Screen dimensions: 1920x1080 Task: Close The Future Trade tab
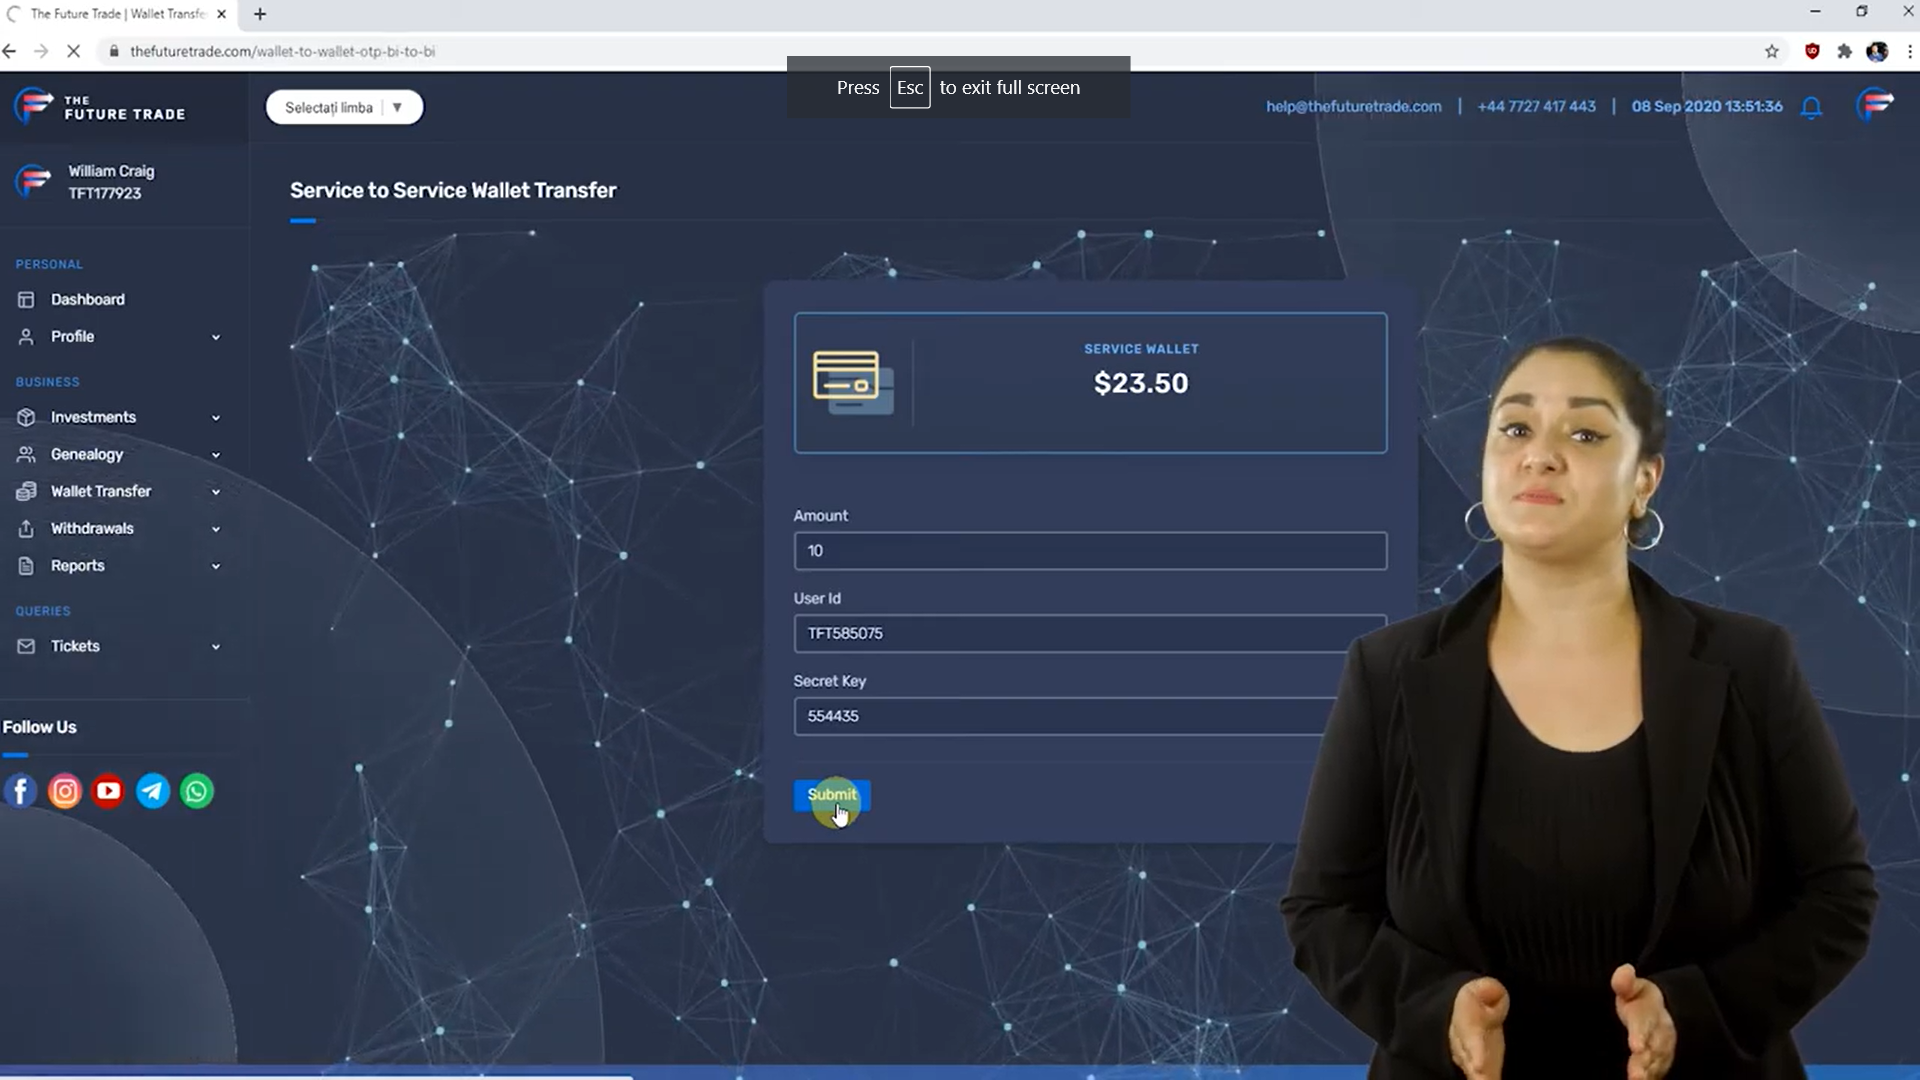(x=221, y=14)
